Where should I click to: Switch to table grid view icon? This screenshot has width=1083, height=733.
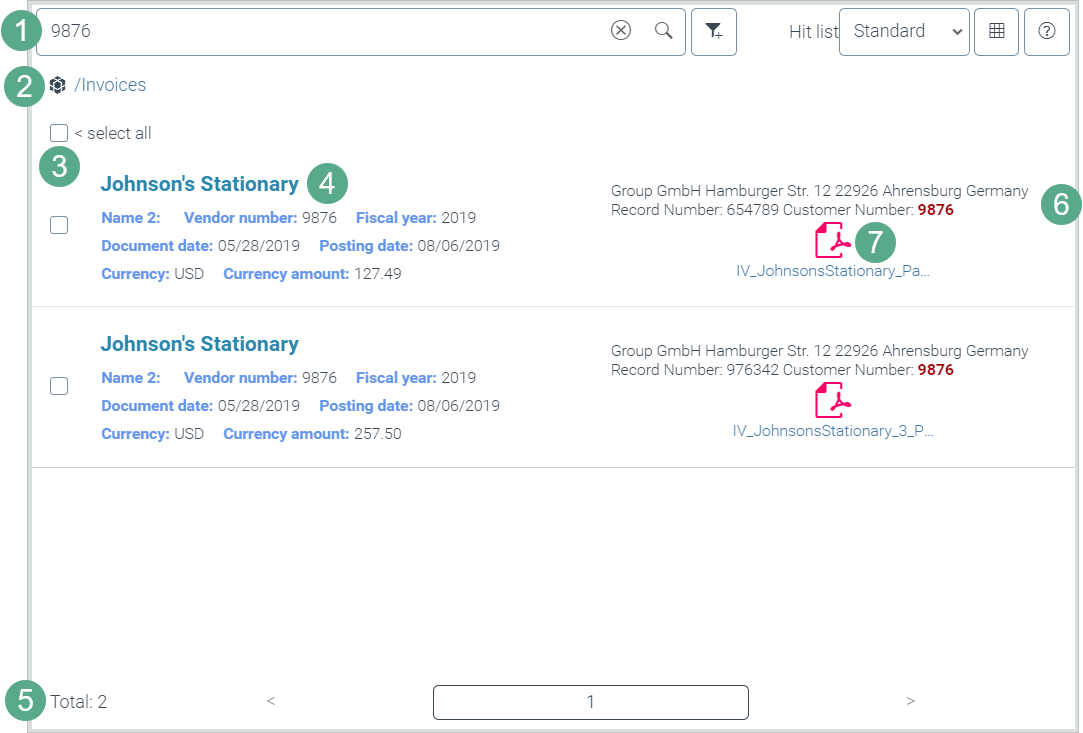pyautogui.click(x=996, y=32)
